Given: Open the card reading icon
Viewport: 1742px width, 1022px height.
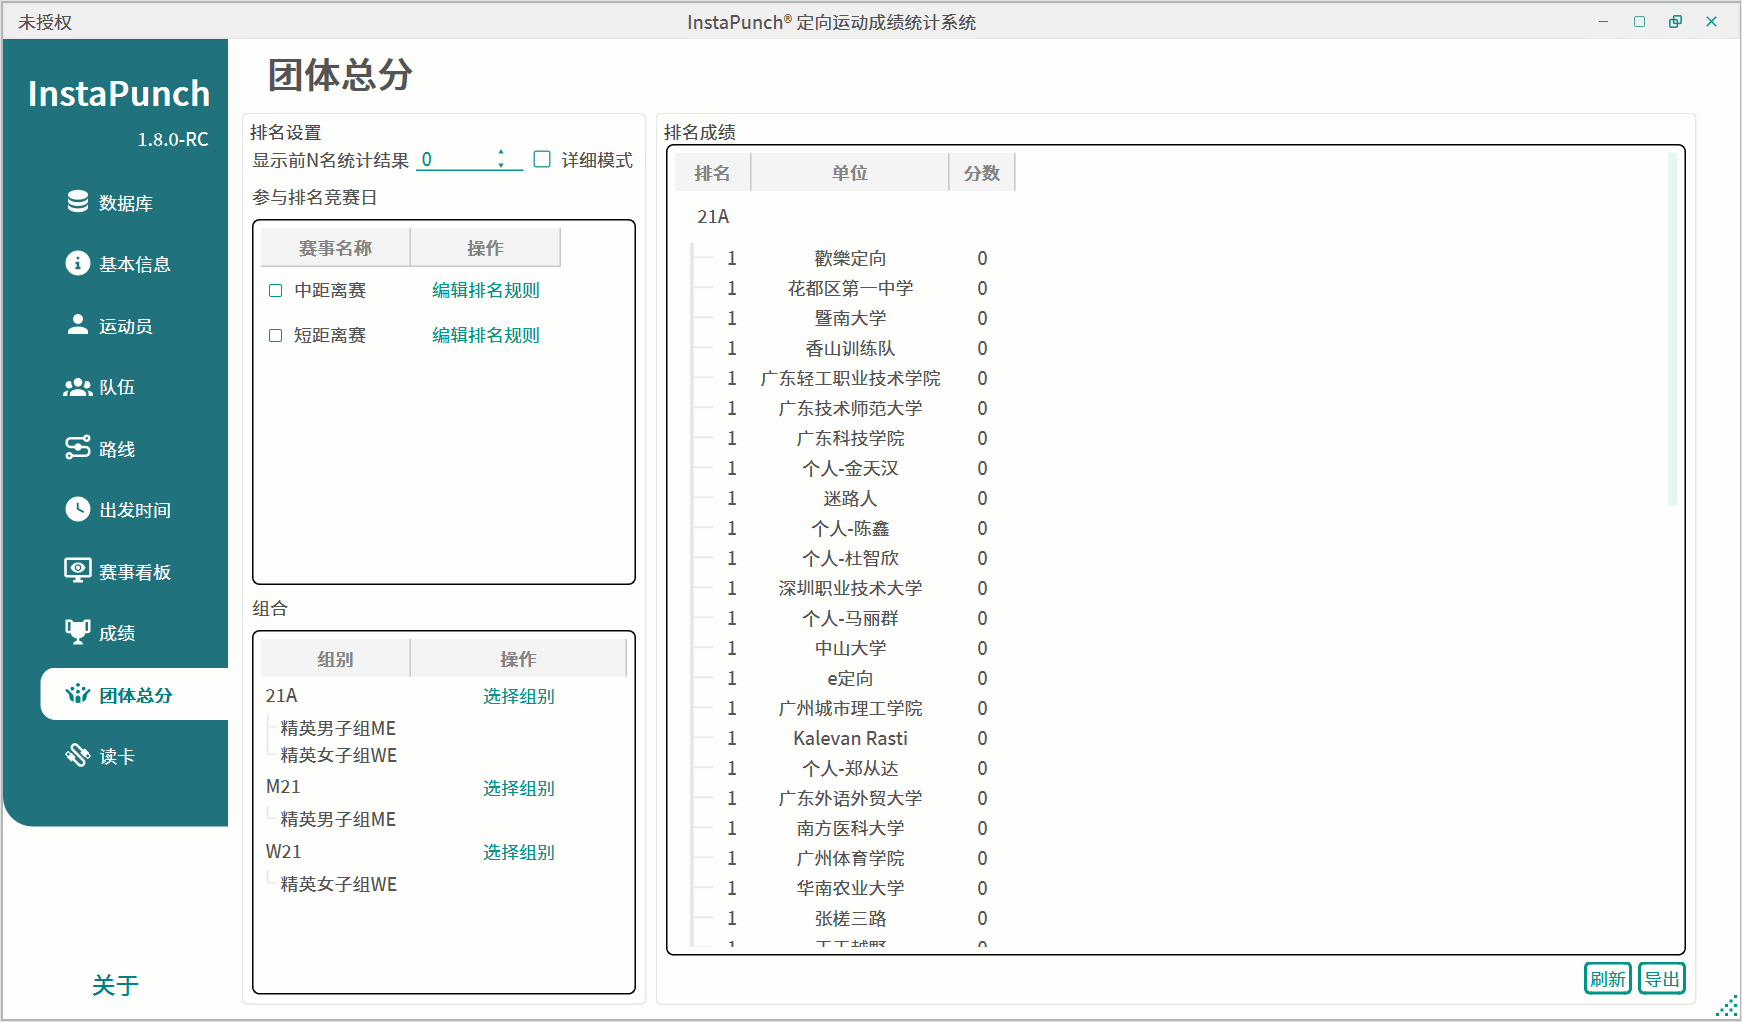Looking at the screenshot, I should coord(78,755).
